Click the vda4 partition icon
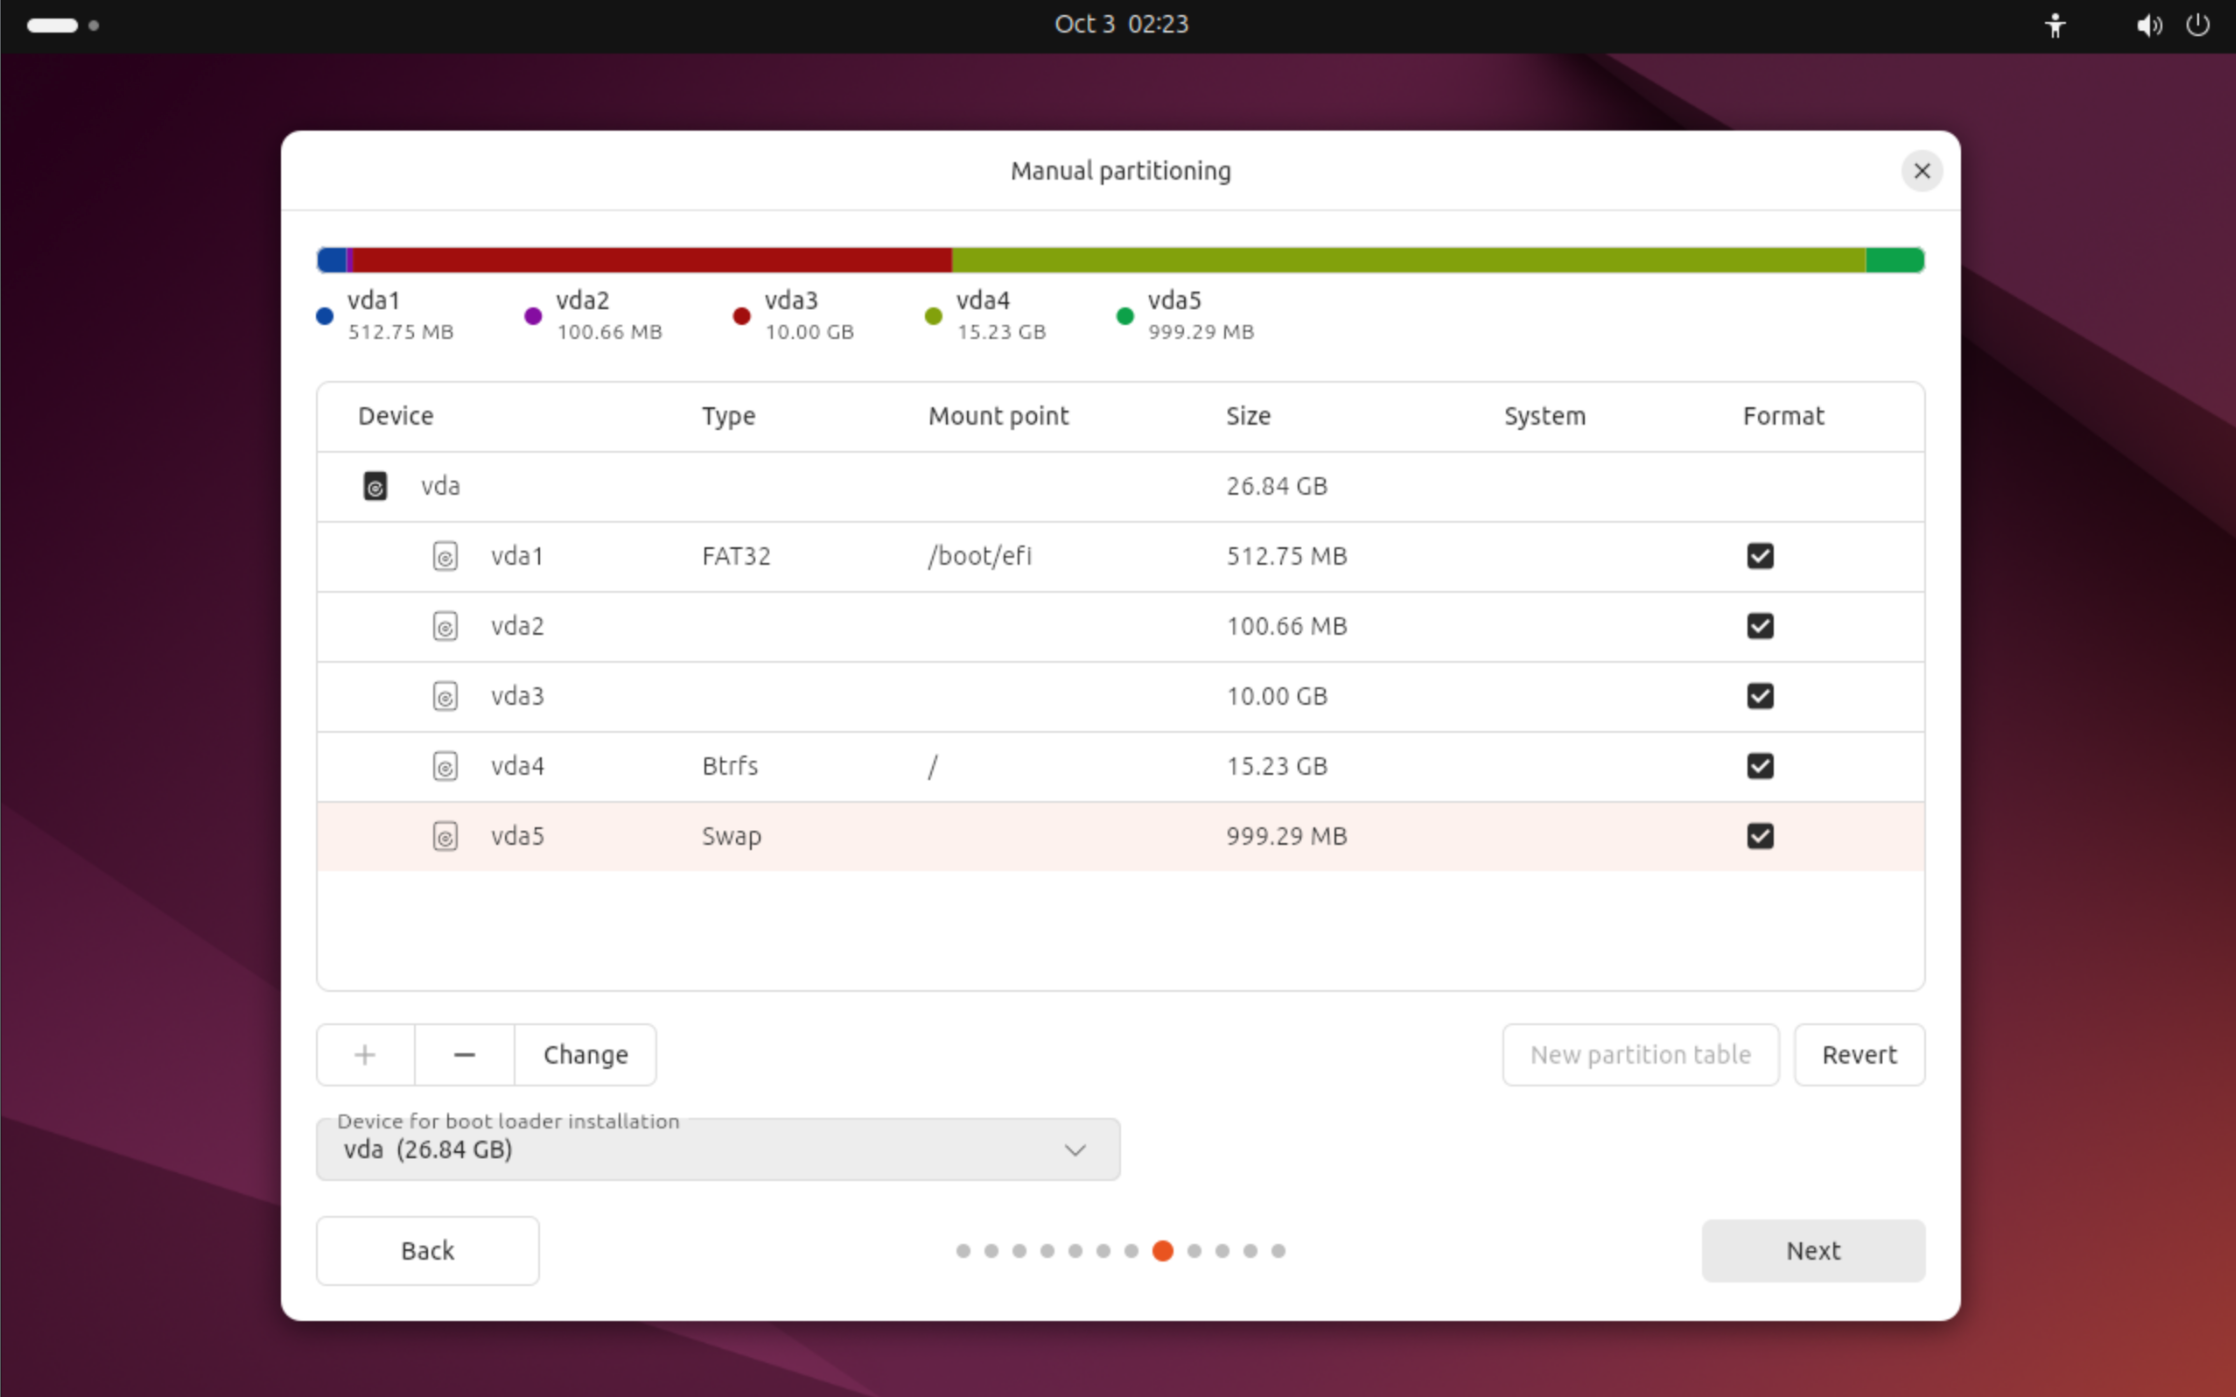The image size is (2236, 1397). tap(445, 766)
